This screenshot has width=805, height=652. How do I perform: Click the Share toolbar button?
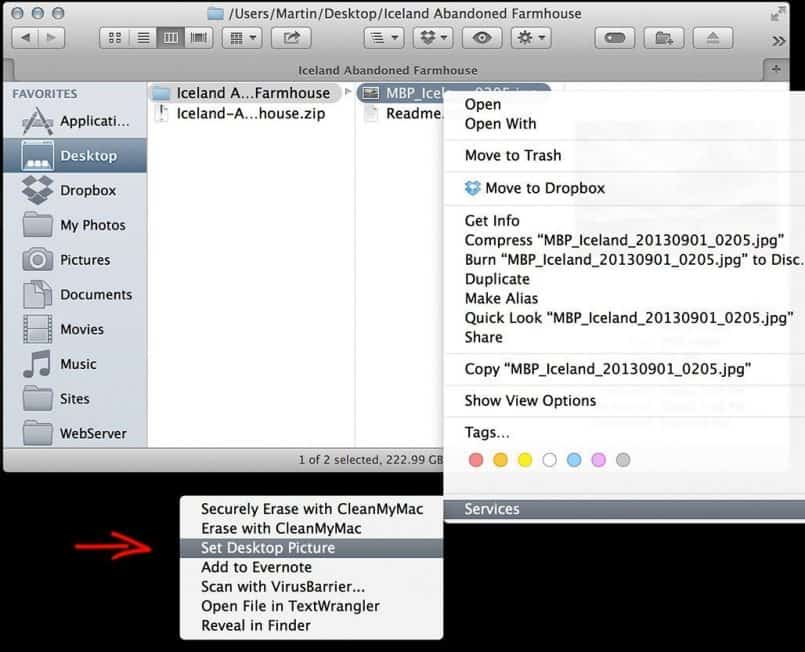tap(292, 38)
